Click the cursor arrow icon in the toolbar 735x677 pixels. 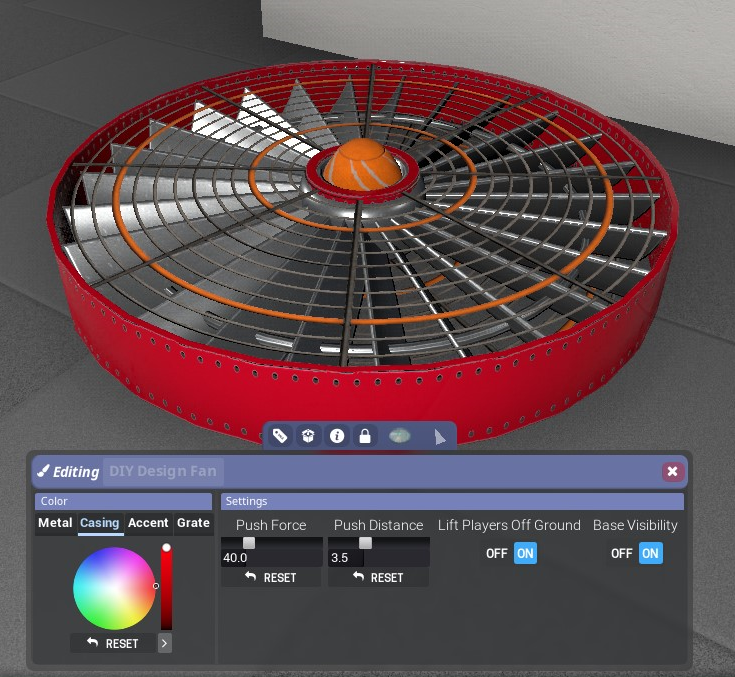[439, 437]
